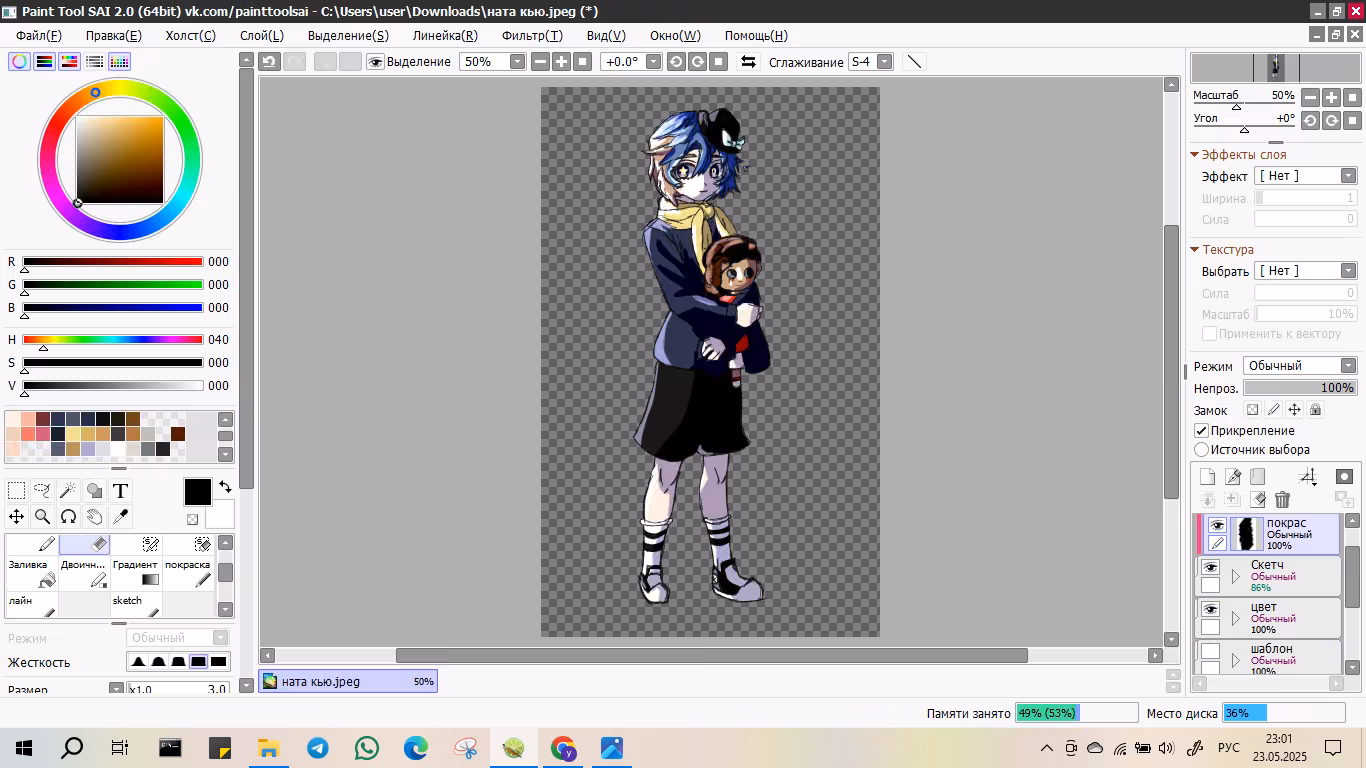Collapse the Эффекты слоя section

pos(1195,155)
